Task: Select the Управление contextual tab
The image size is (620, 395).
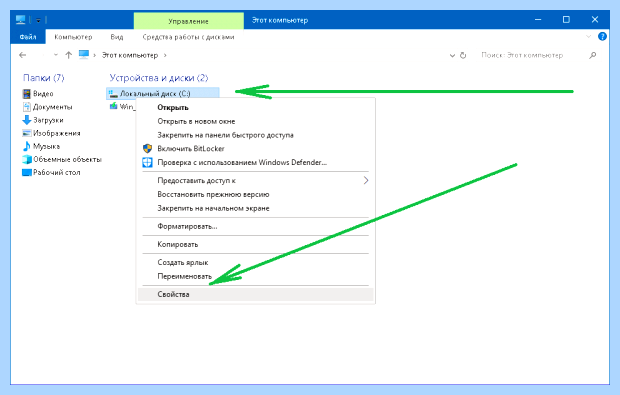Action: tap(189, 21)
